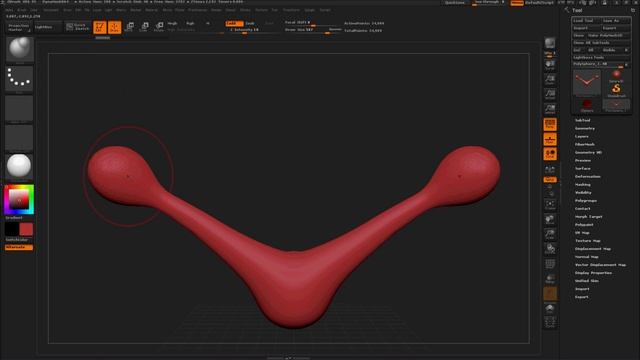Click the Move view icon on right shelf

click(550, 219)
